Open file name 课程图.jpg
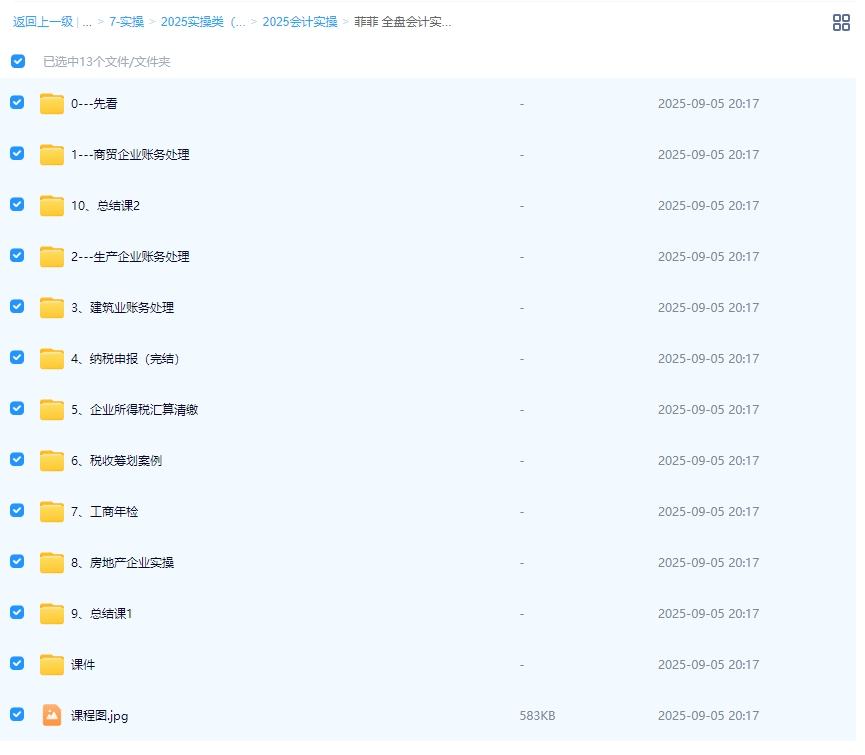Viewport: 865px width, 755px height. [99, 716]
